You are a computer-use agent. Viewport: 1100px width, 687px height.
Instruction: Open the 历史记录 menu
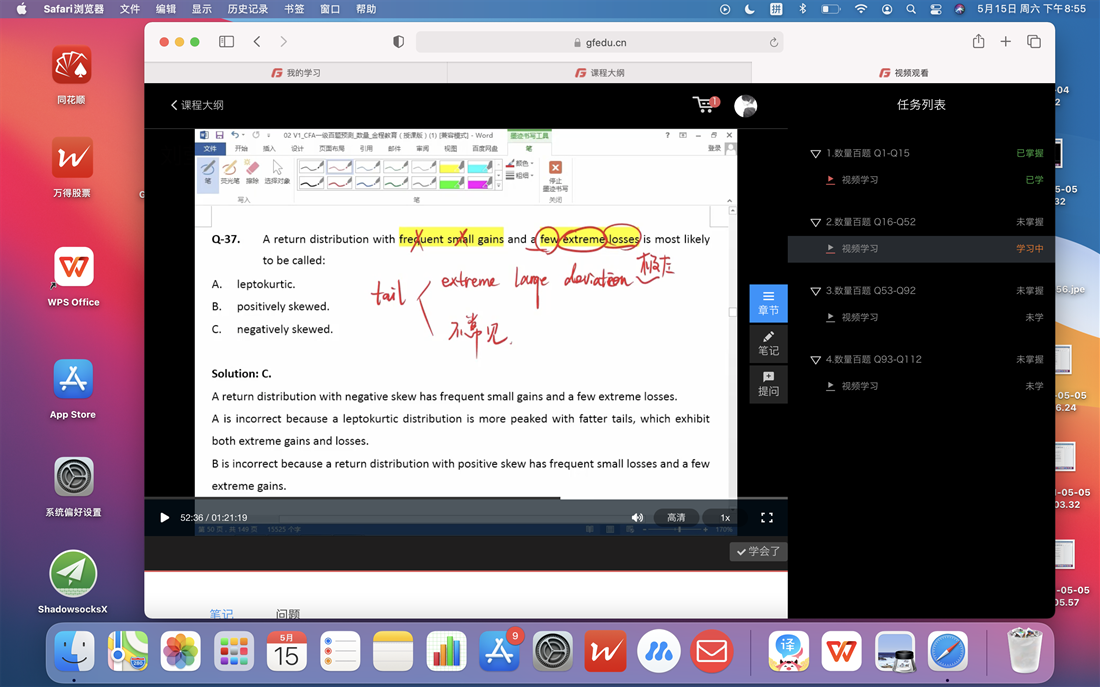(248, 9)
